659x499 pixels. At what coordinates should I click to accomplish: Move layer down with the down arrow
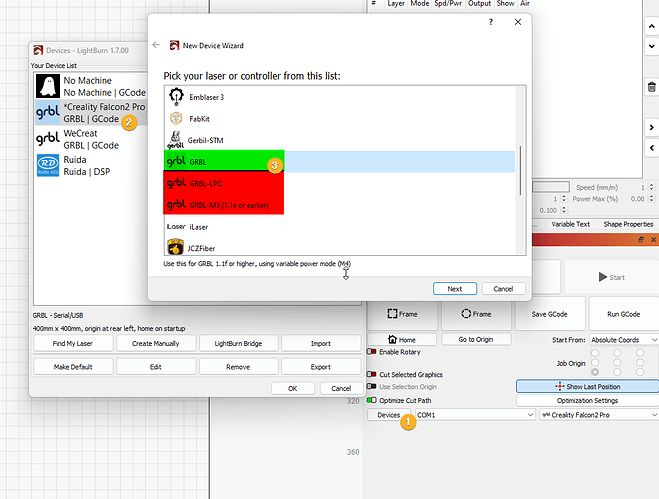coord(652,46)
